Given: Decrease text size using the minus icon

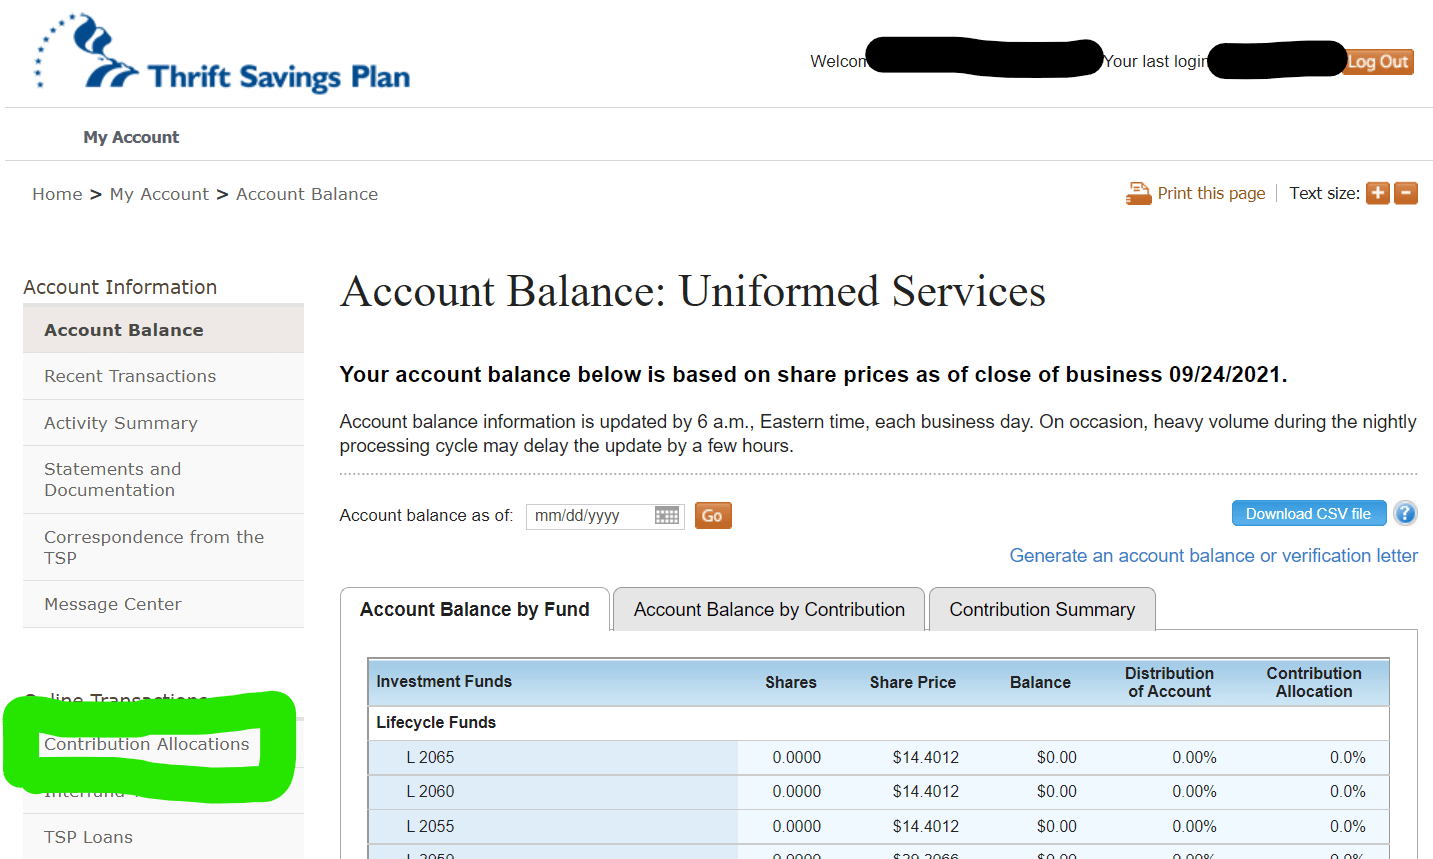Looking at the screenshot, I should (1406, 193).
